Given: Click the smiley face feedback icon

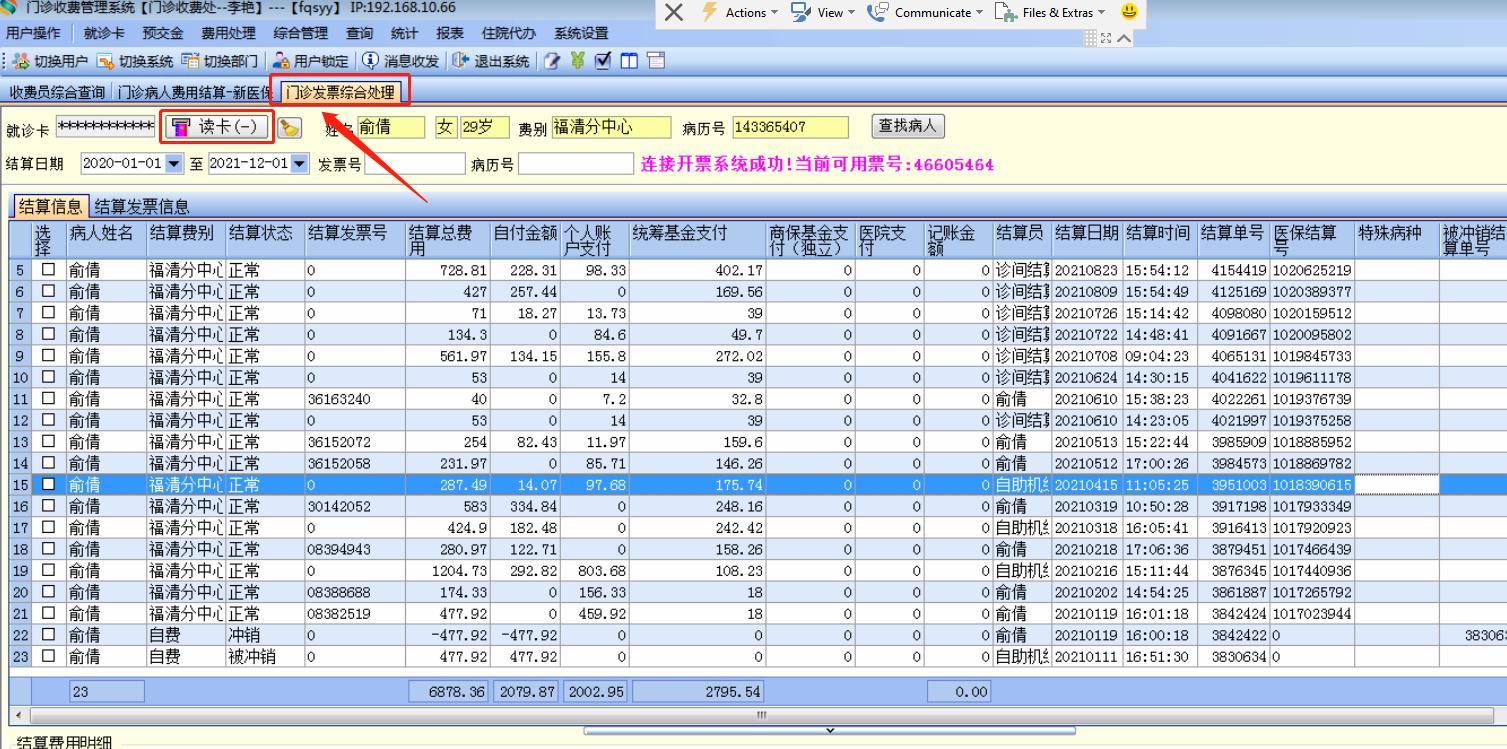Looking at the screenshot, I should click(1129, 13).
